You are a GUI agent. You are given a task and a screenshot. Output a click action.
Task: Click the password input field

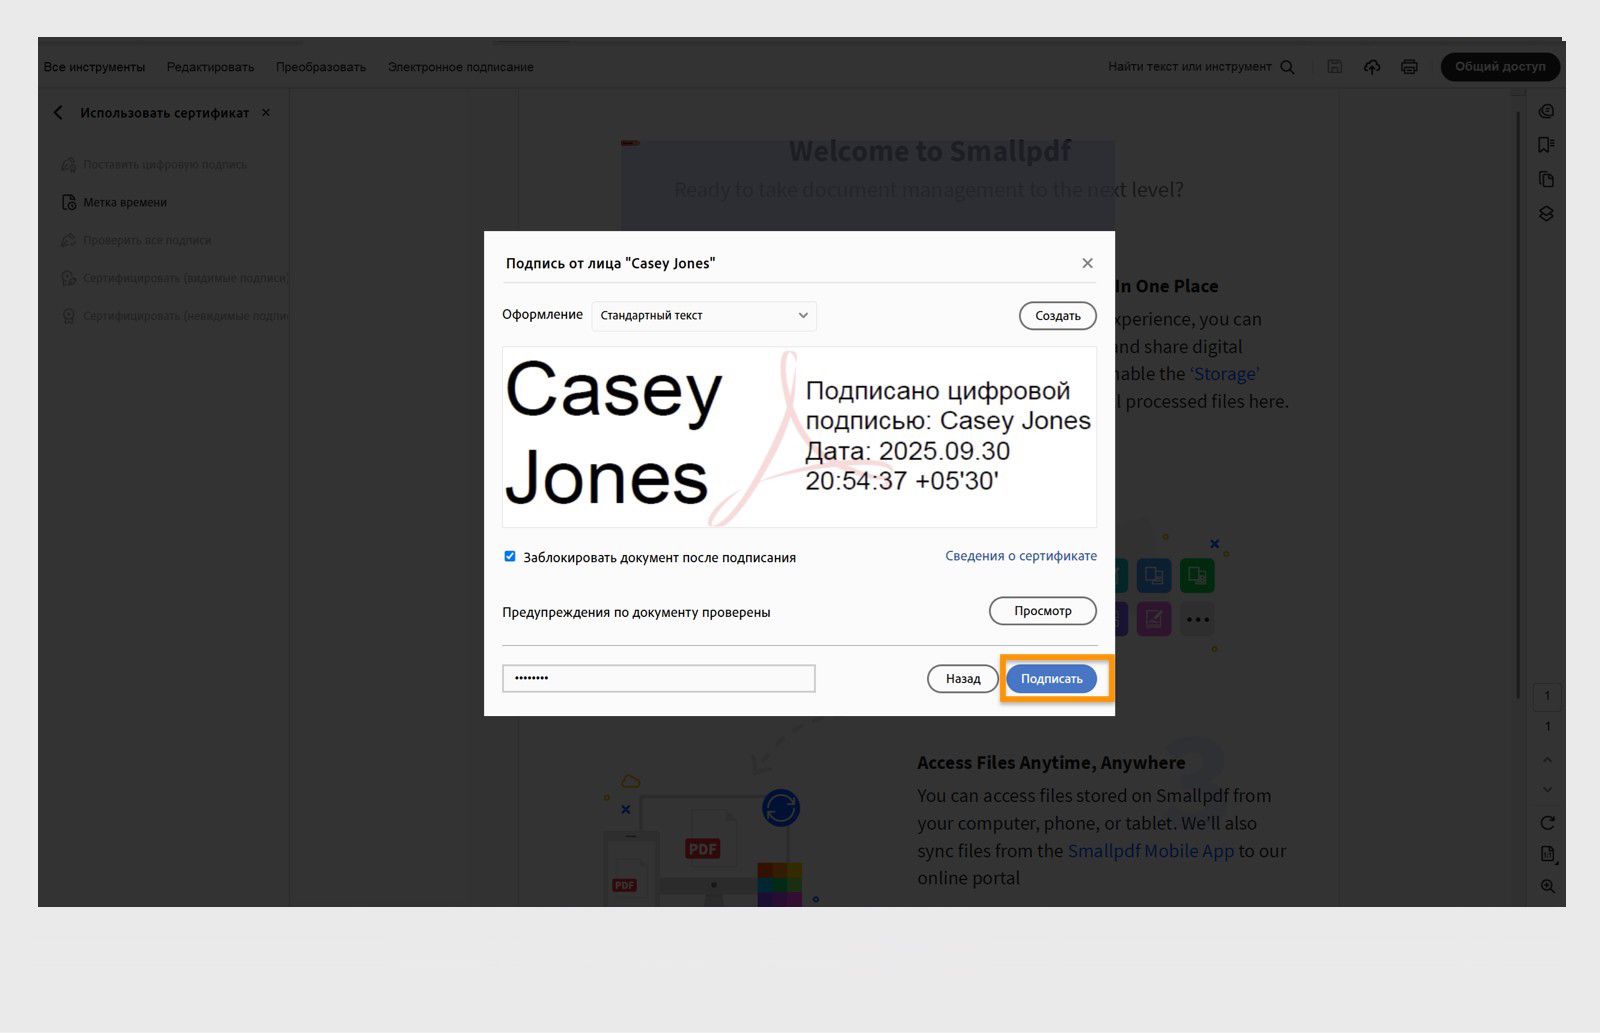click(659, 678)
